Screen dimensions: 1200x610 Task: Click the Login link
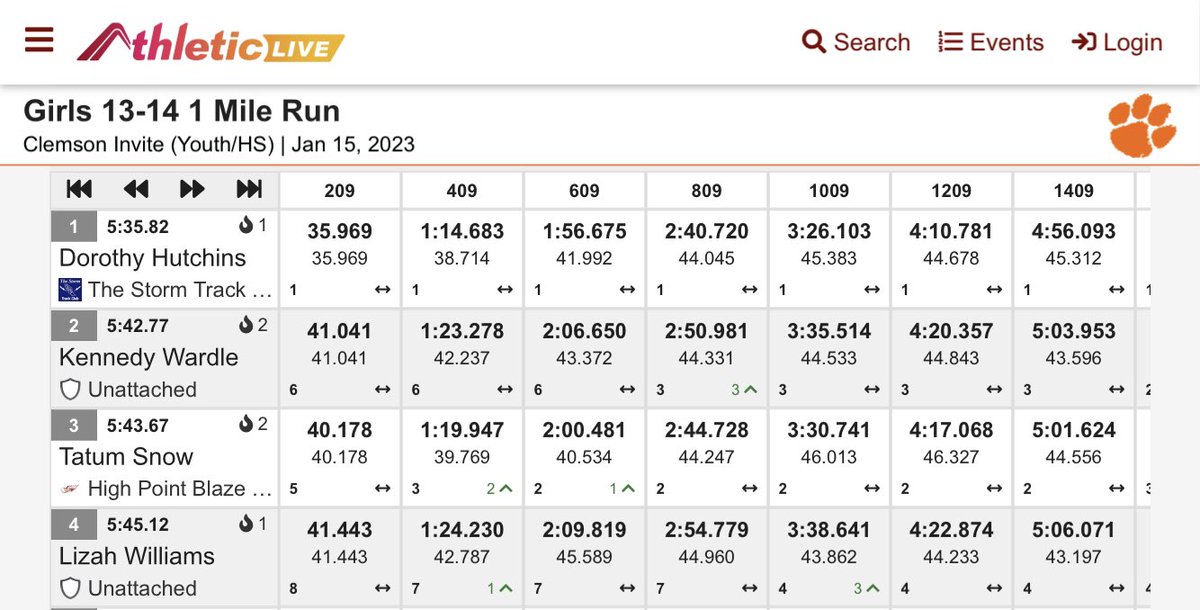point(1116,42)
